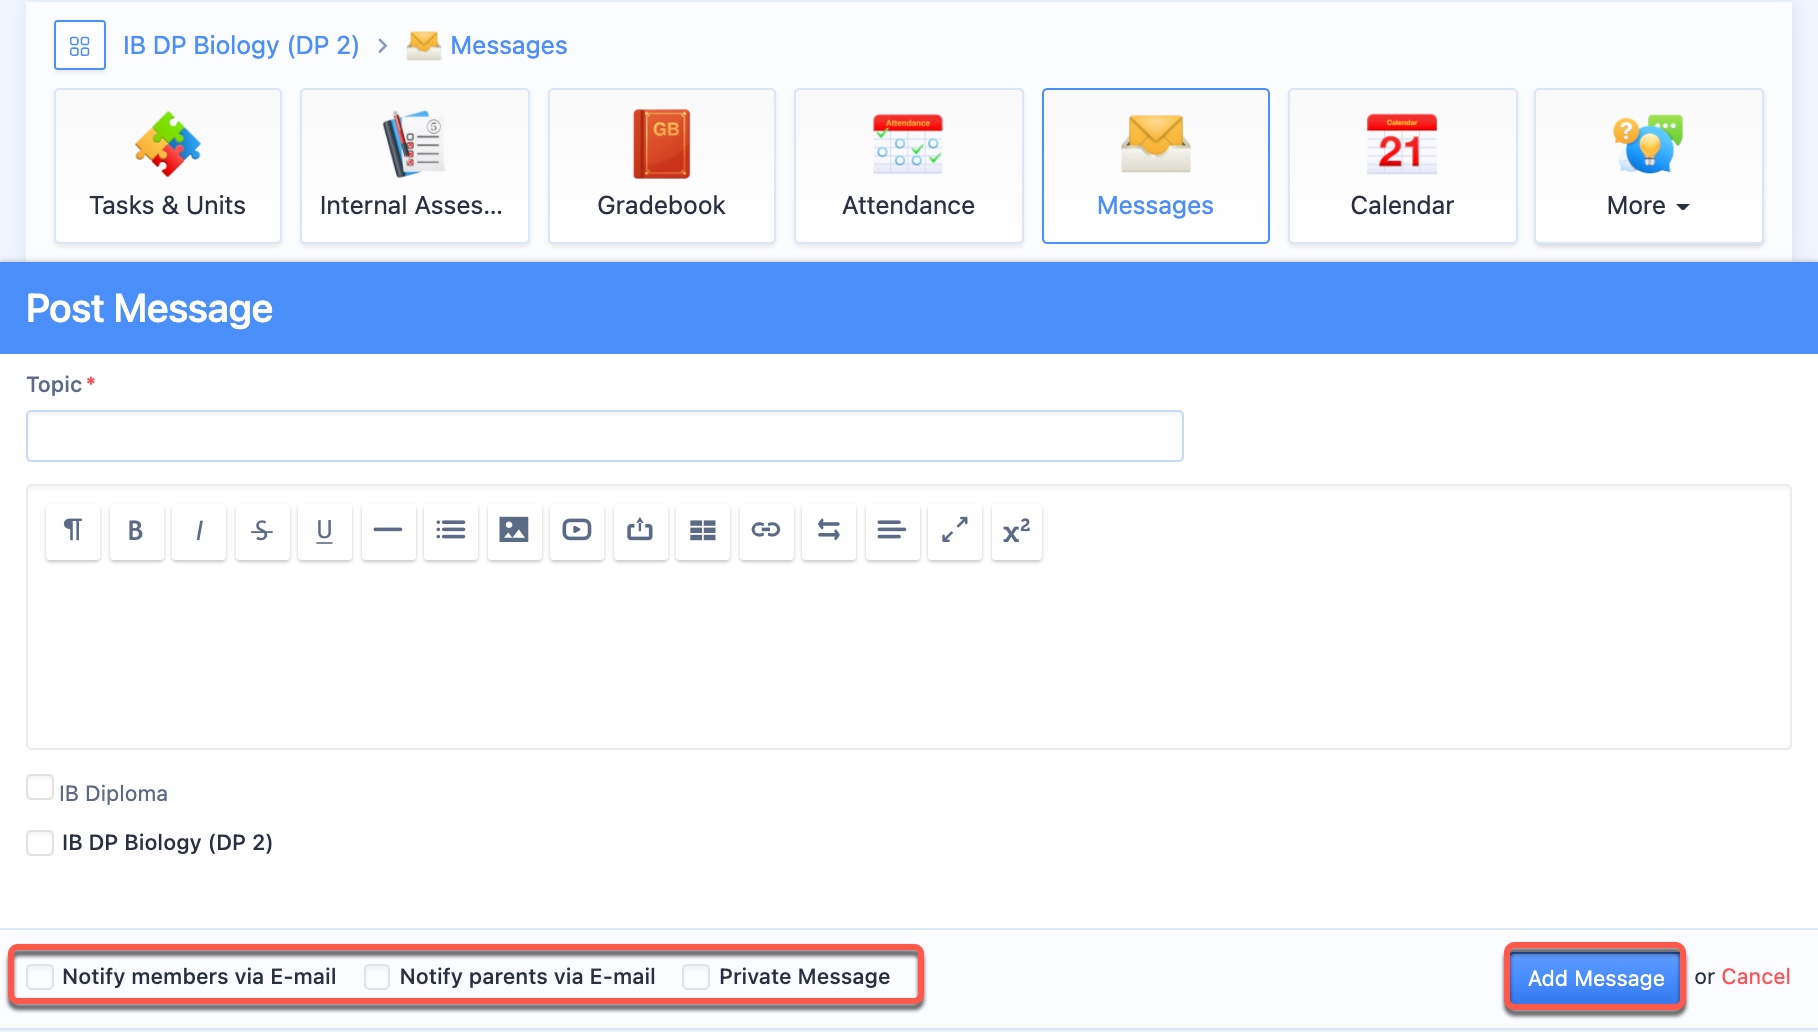Click the Add Message button
The height and width of the screenshot is (1032, 1818).
click(1594, 978)
